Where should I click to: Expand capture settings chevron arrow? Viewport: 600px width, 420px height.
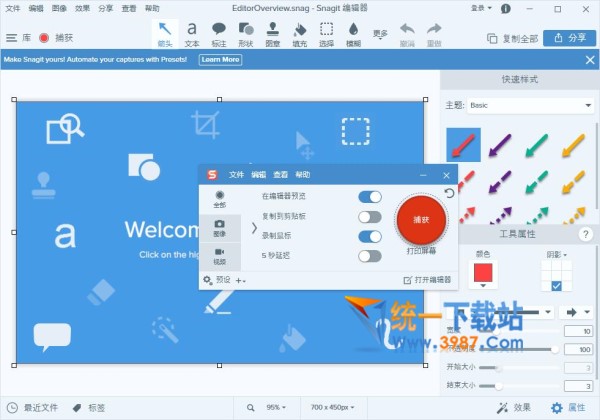254,228
